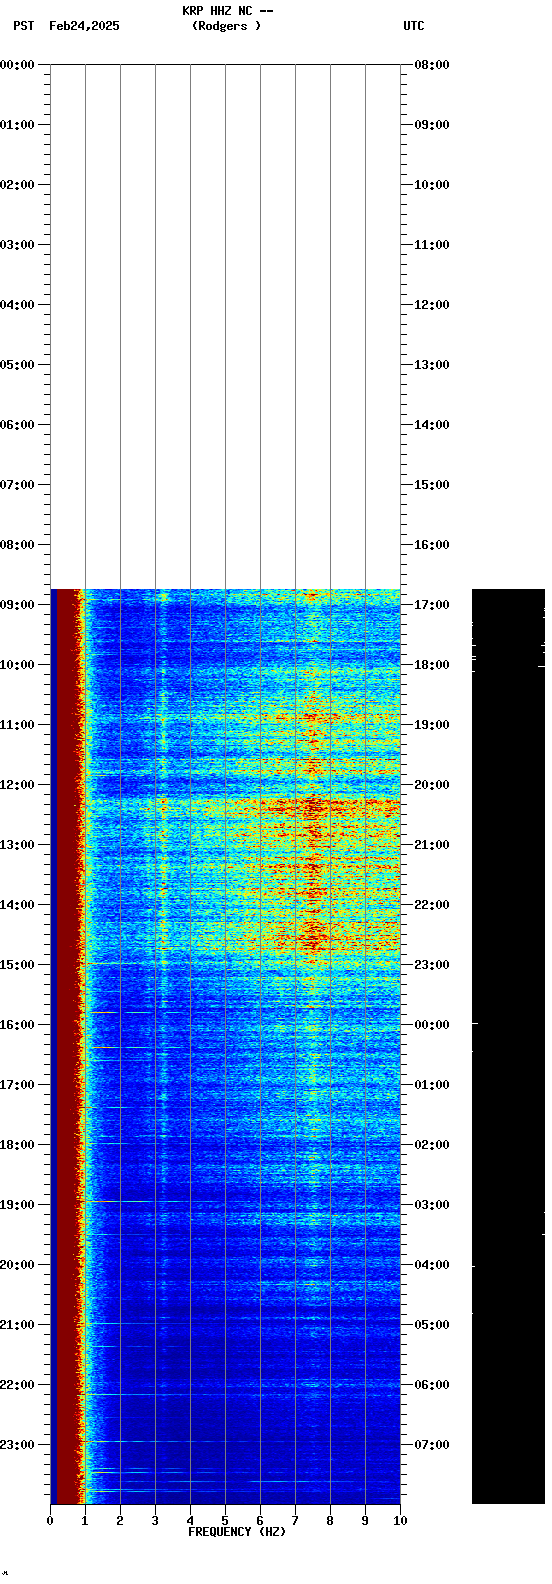The image size is (552, 1584).
Task: Click the PST '15:00' time label
Action: click(17, 965)
